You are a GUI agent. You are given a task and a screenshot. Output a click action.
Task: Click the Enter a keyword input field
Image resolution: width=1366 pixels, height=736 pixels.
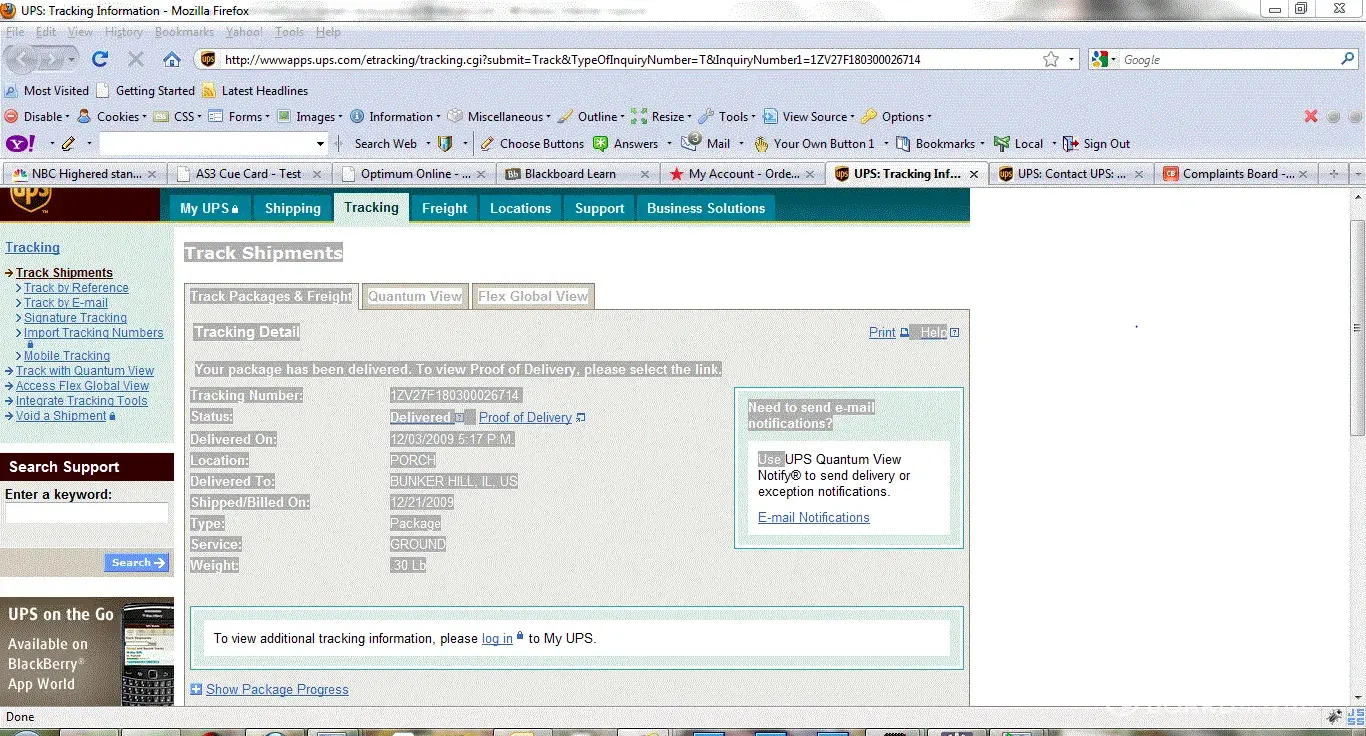(87, 513)
